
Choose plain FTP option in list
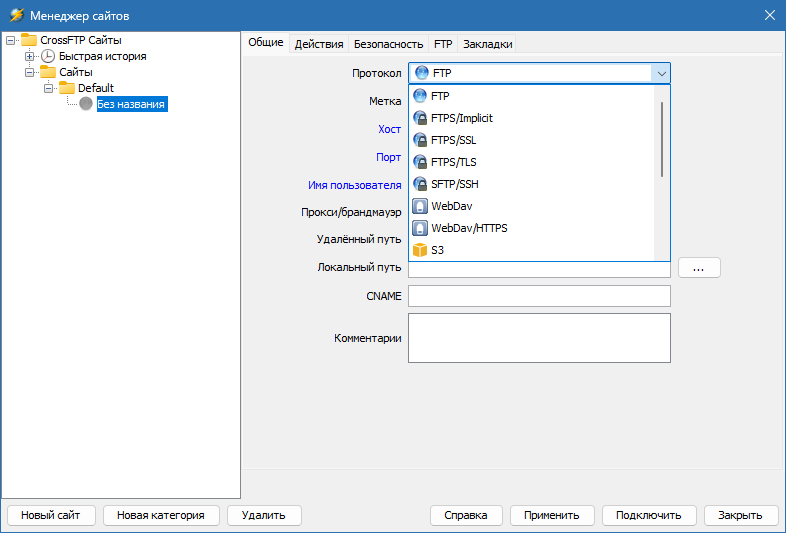(x=532, y=96)
